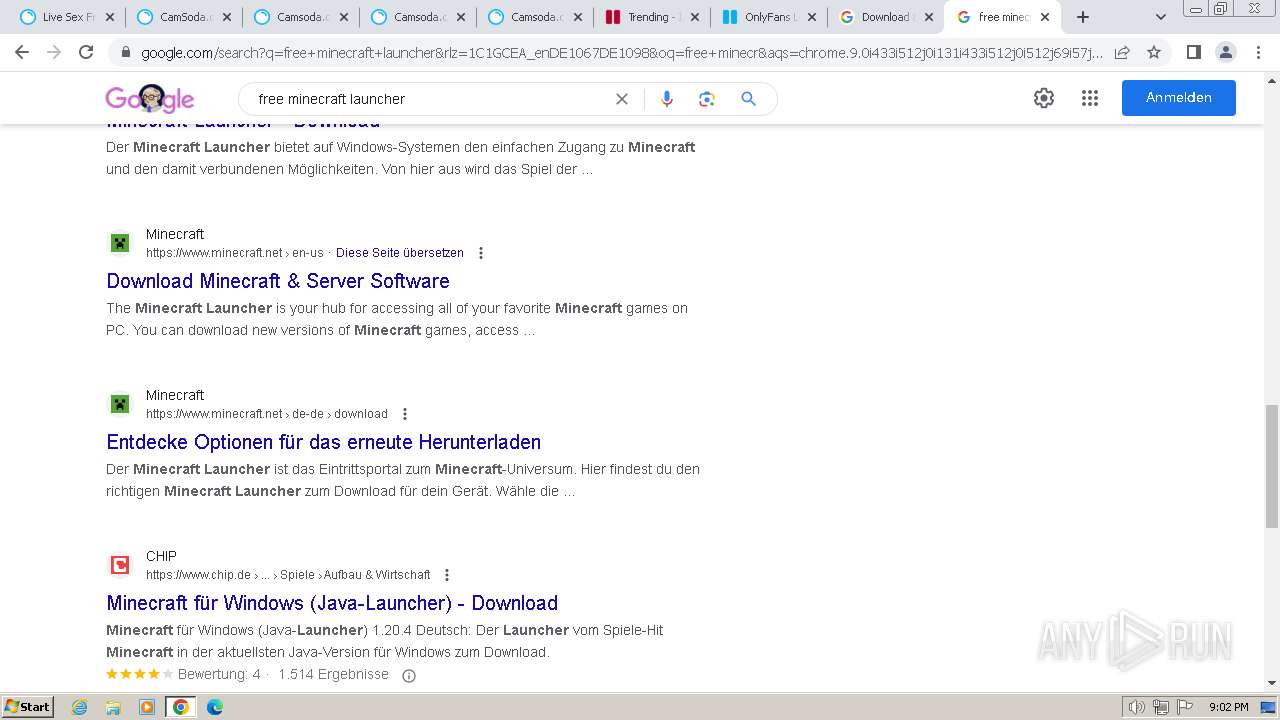Launch Internet Explorer from the taskbar
The image size is (1280, 720).
[x=80, y=707]
